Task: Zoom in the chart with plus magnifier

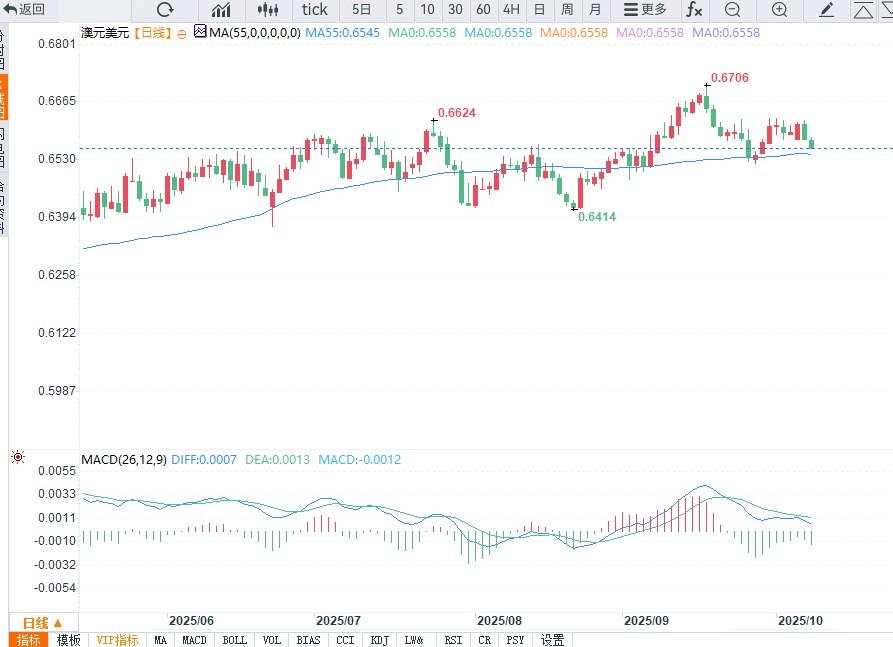Action: 780,10
